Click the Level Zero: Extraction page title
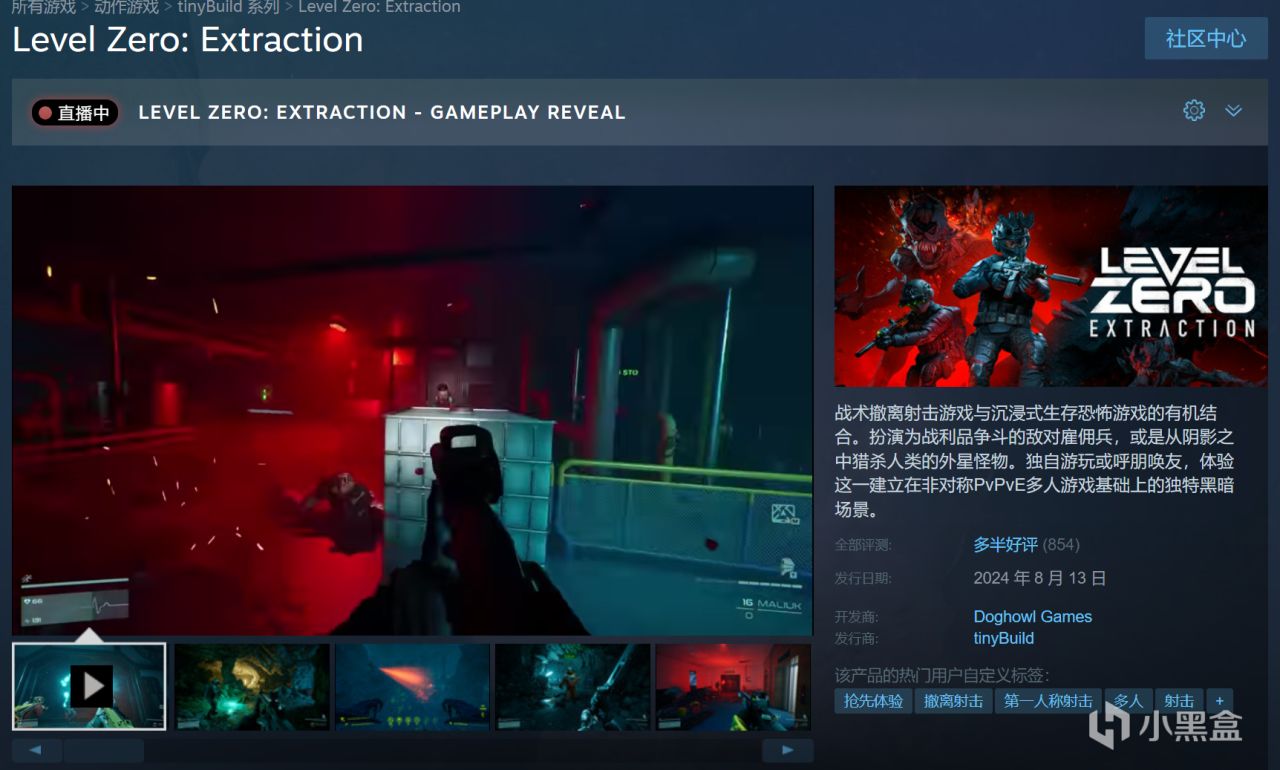 [x=188, y=40]
